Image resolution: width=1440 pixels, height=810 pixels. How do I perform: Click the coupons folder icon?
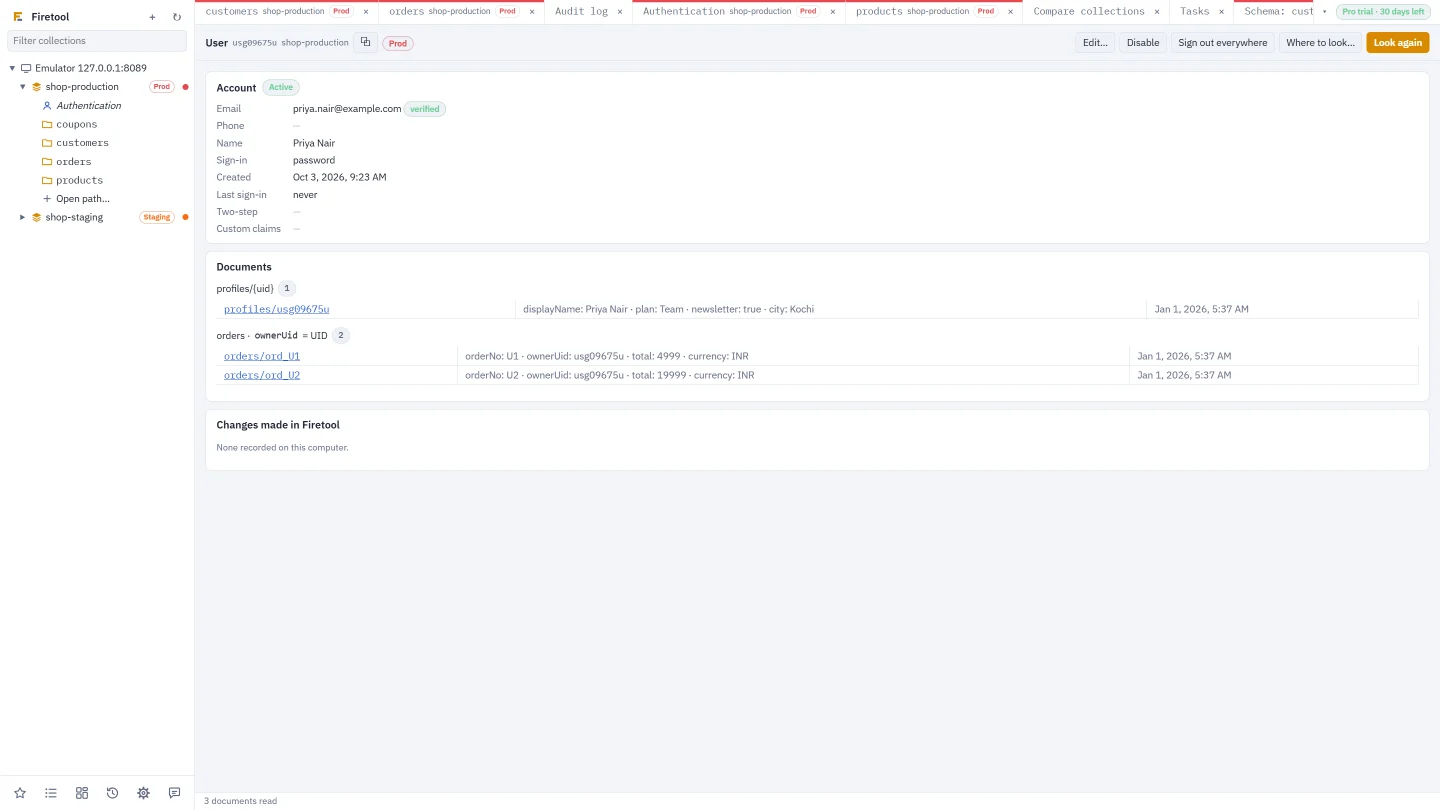(47, 124)
